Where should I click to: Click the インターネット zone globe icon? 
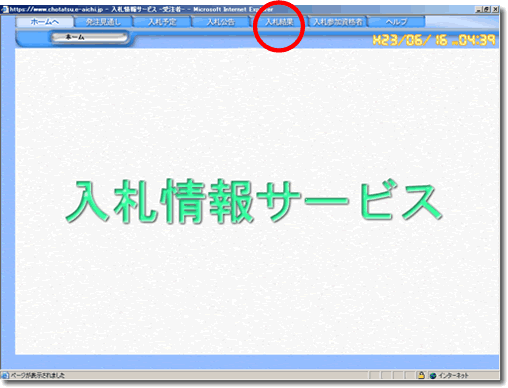pyautogui.click(x=433, y=376)
